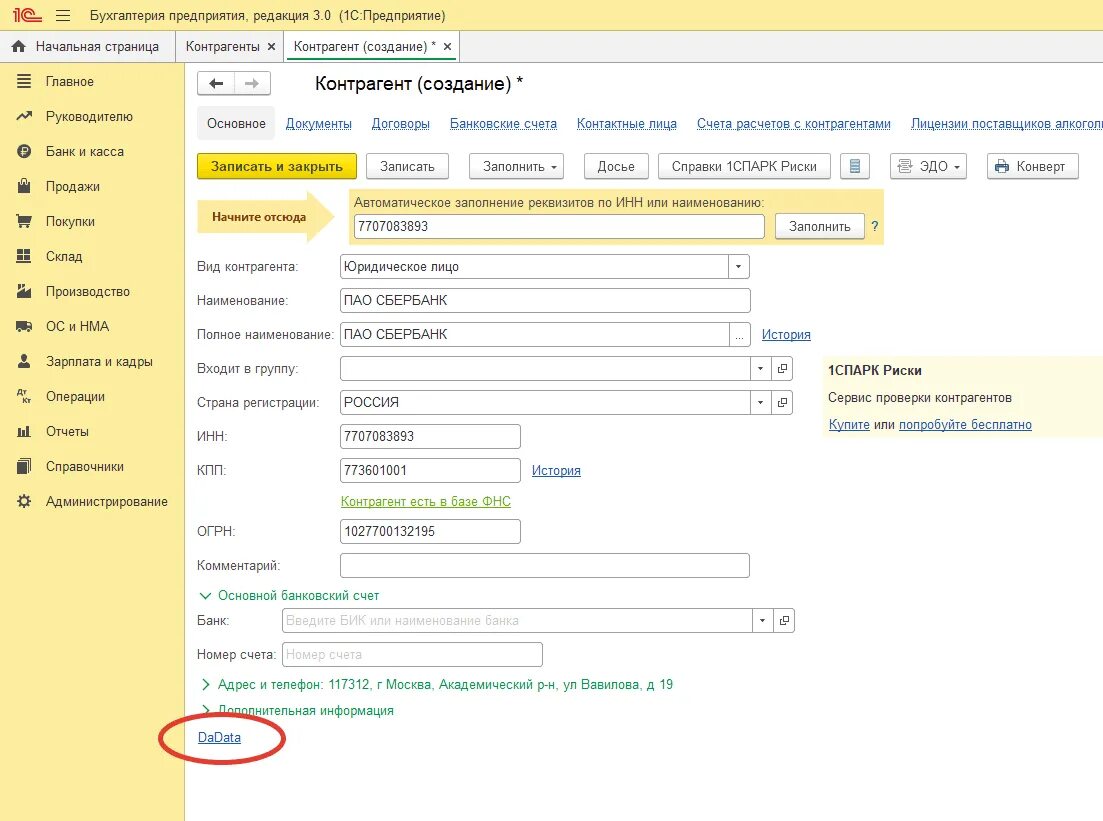Open the Договоры form link
Image resolution: width=1103 pixels, height=821 pixels.
[401, 124]
